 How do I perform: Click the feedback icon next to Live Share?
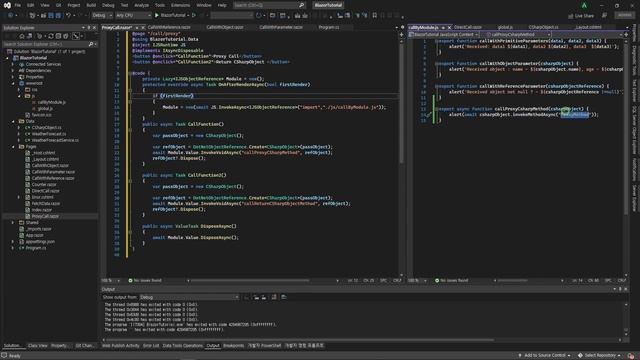(604, 16)
